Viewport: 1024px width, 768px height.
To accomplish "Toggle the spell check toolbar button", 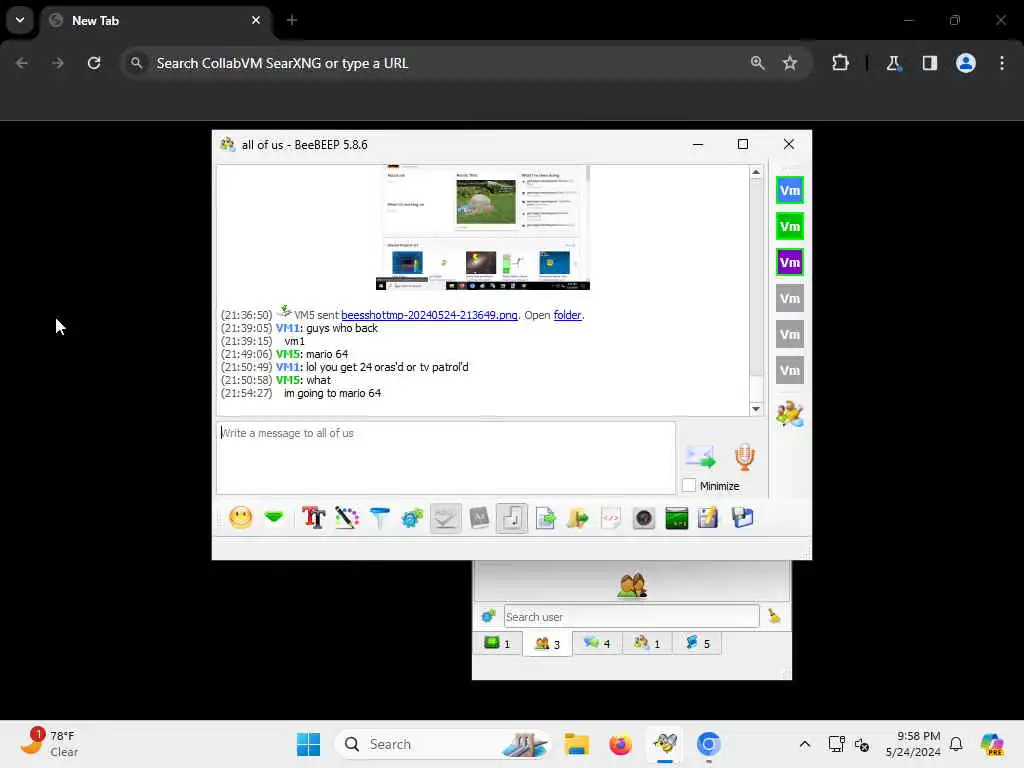I will (445, 518).
